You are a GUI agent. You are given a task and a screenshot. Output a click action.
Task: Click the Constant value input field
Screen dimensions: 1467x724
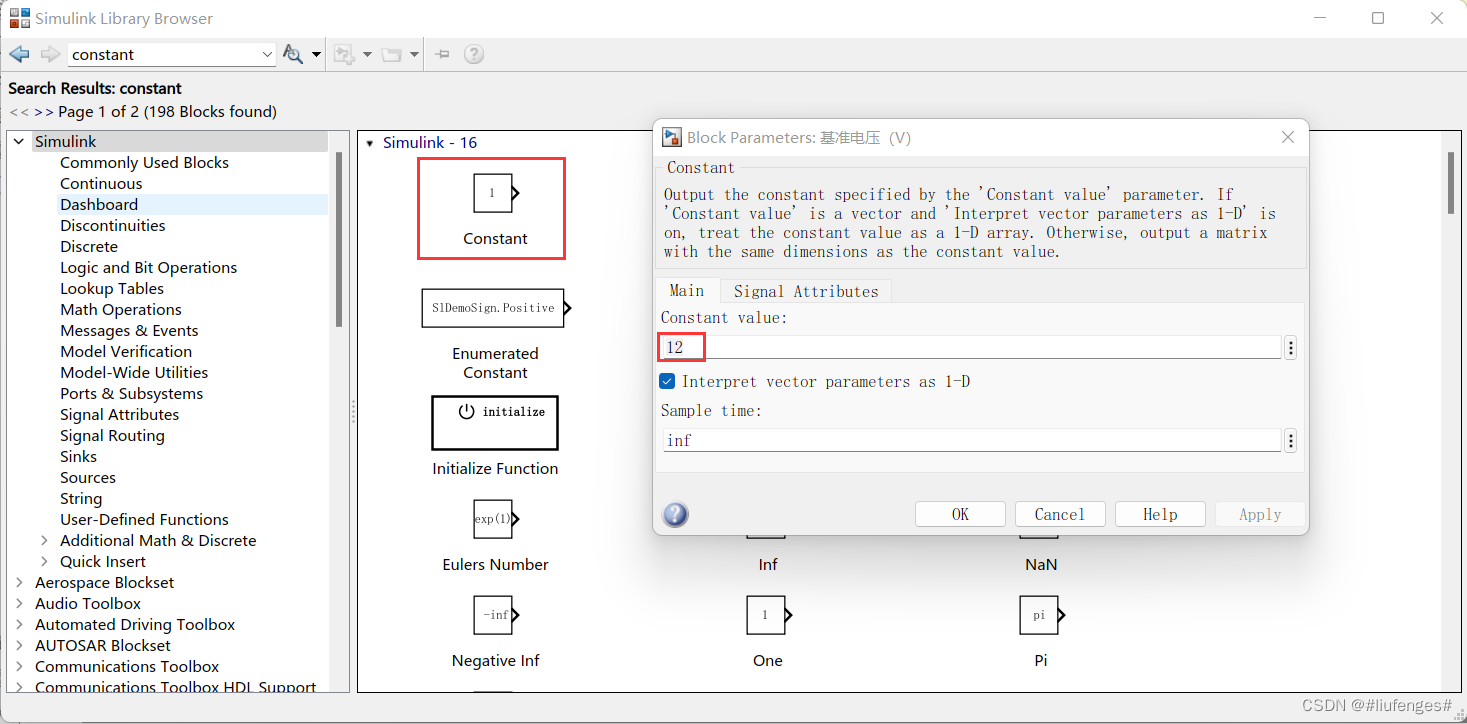971,347
